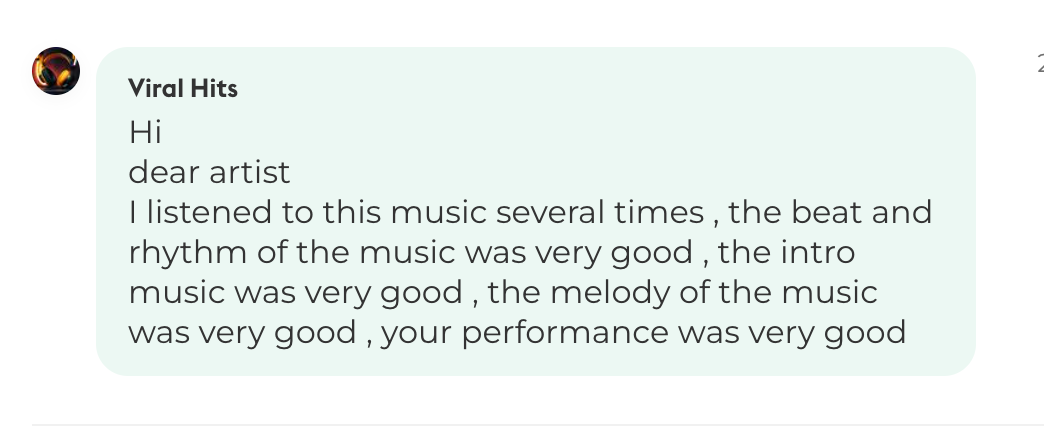Select the line starting "I listened to this music"
This screenshot has height=436, width=1044.
point(530,212)
